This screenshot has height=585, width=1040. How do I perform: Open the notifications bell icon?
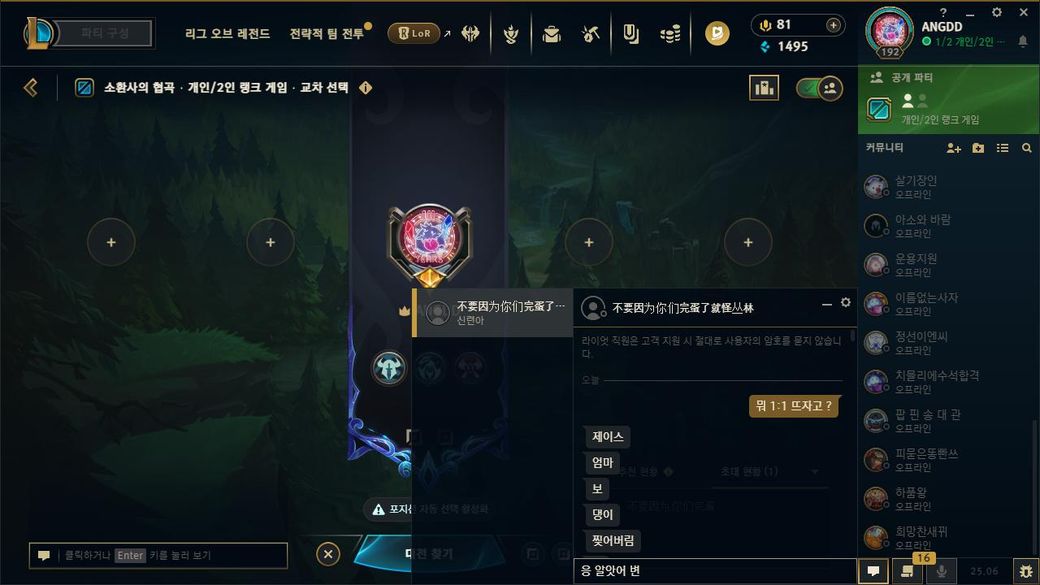(1023, 41)
